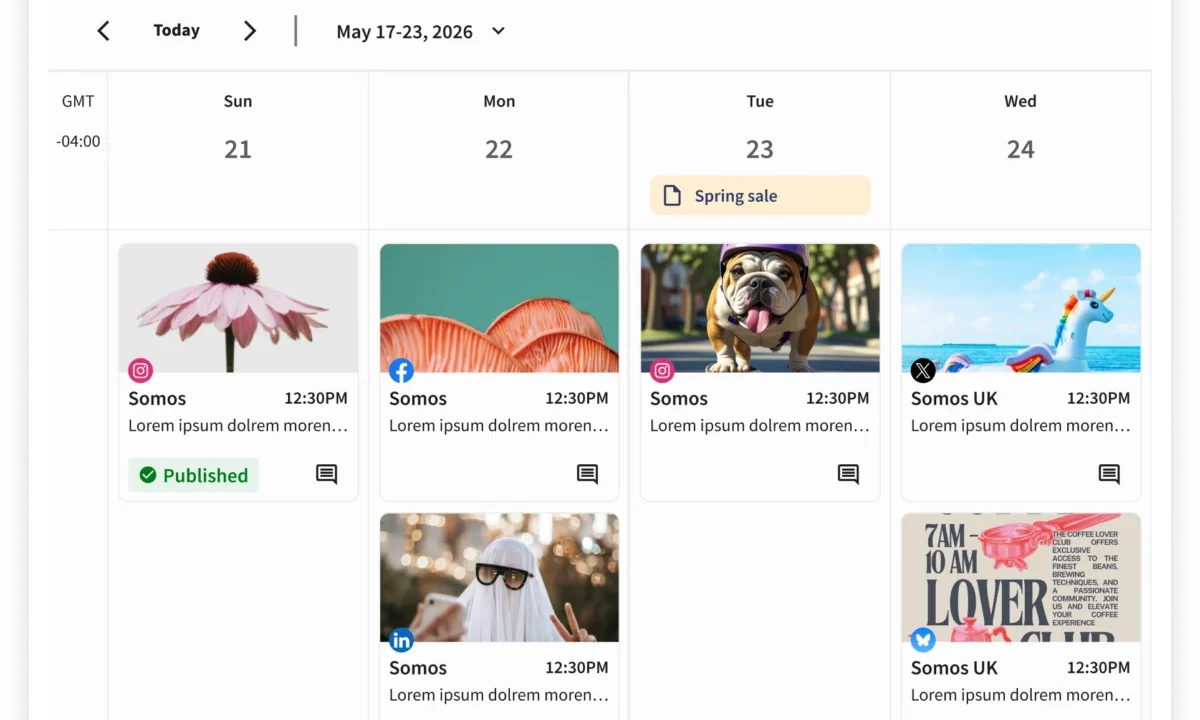
Task: Click the Somos name on the ghost post
Action: pos(418,668)
